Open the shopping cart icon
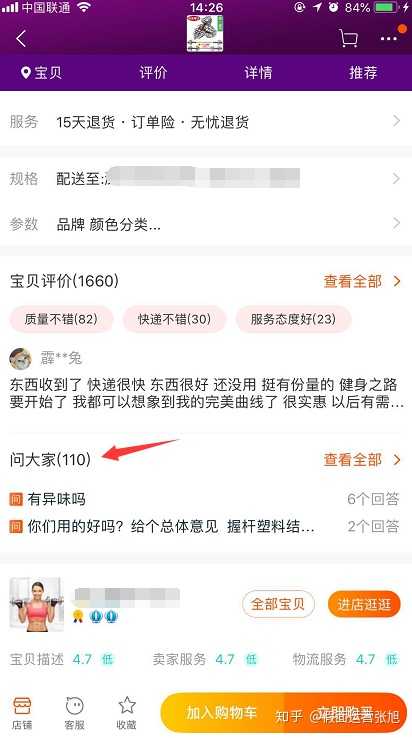 coord(348,38)
